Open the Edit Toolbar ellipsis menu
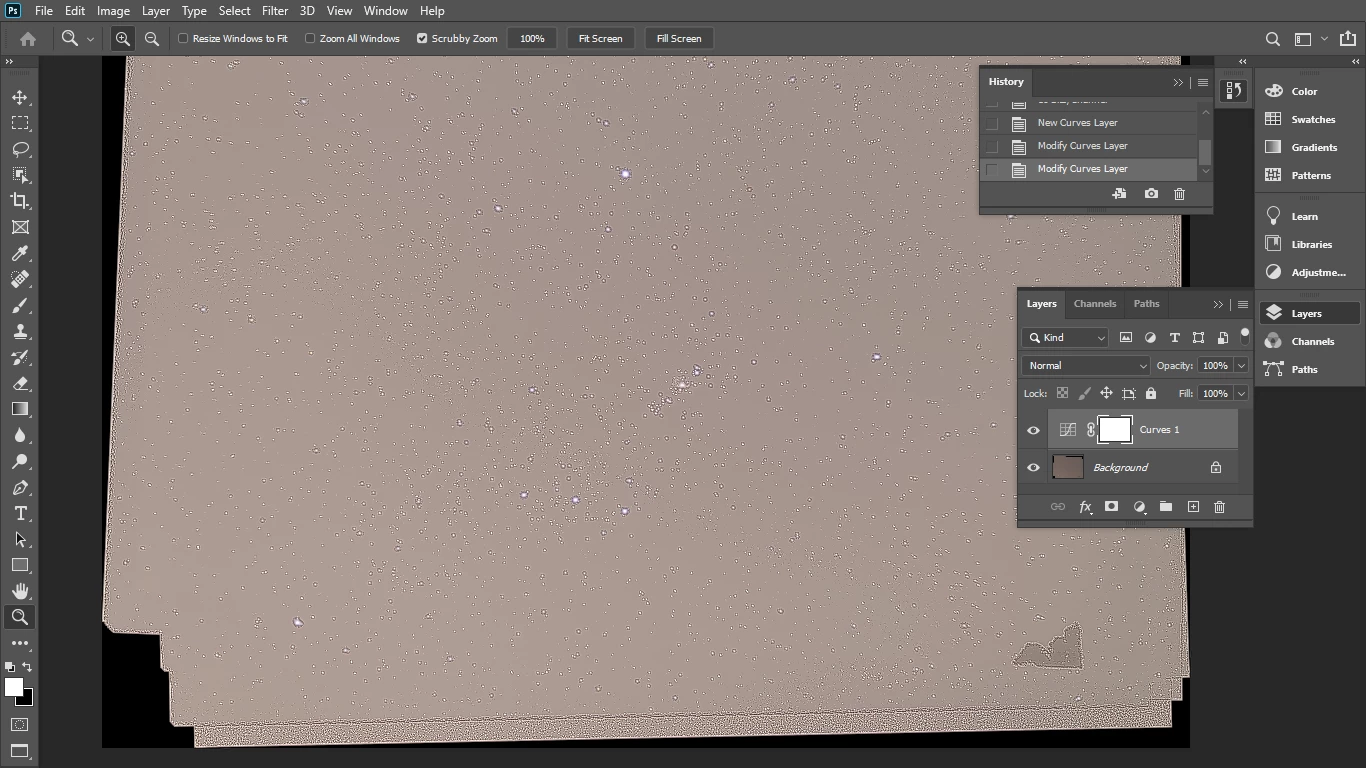Viewport: 1366px width, 768px height. click(20, 643)
